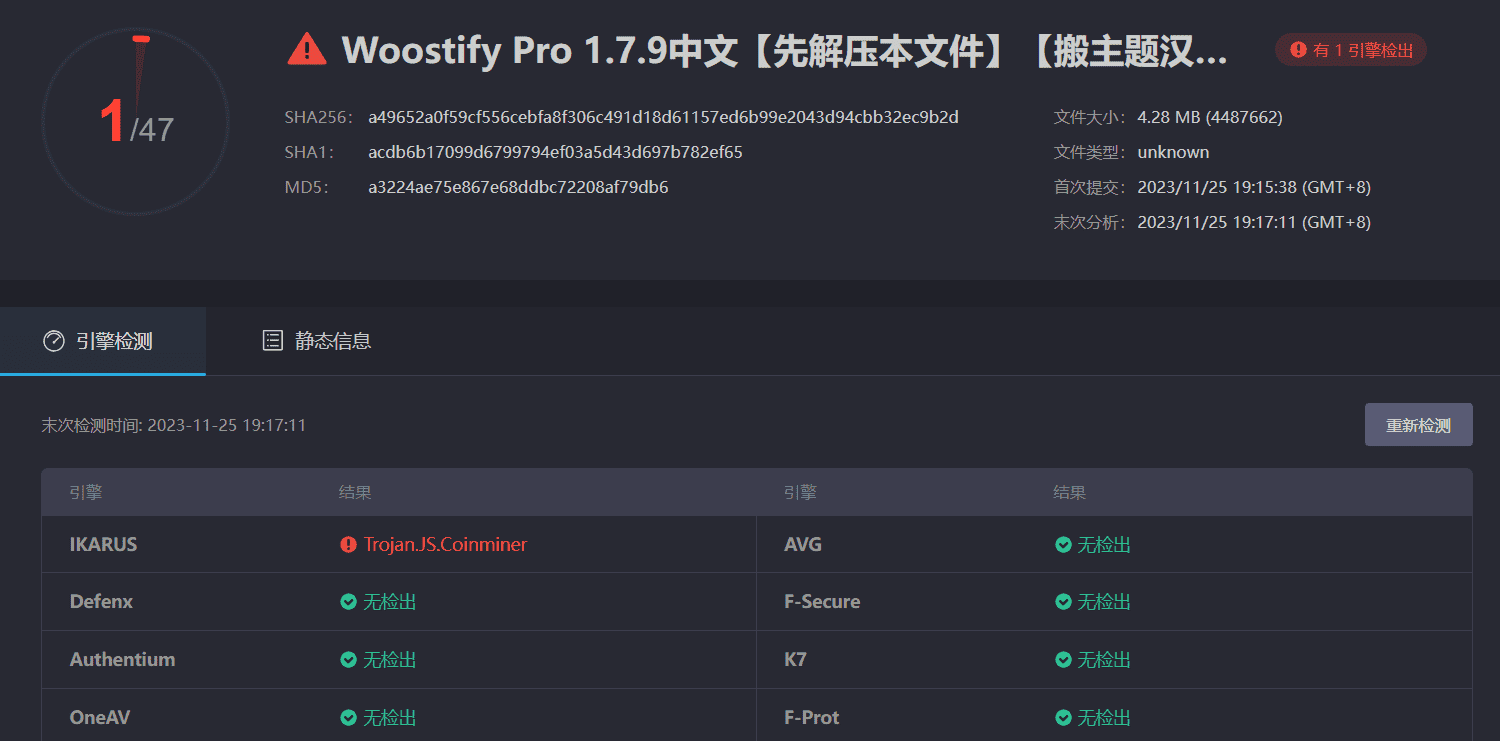
Task: Click the left 引擎 column header
Action: (86, 492)
